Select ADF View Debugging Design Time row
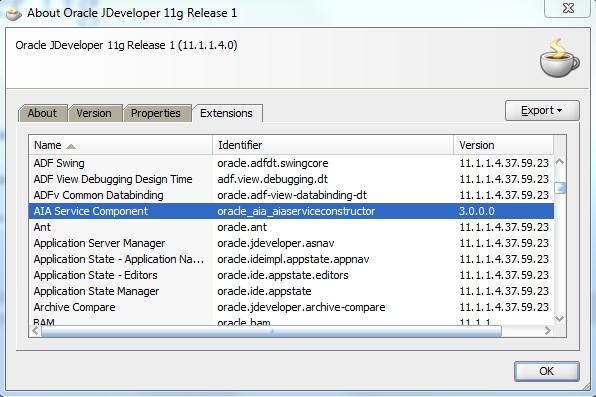596x397 pixels. point(291,179)
